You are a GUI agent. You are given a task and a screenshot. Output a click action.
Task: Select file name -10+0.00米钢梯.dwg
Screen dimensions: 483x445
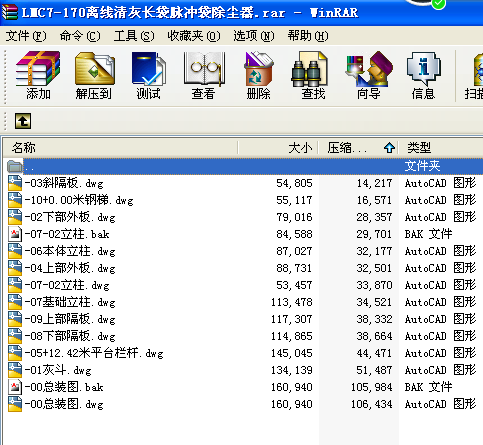tap(79, 200)
